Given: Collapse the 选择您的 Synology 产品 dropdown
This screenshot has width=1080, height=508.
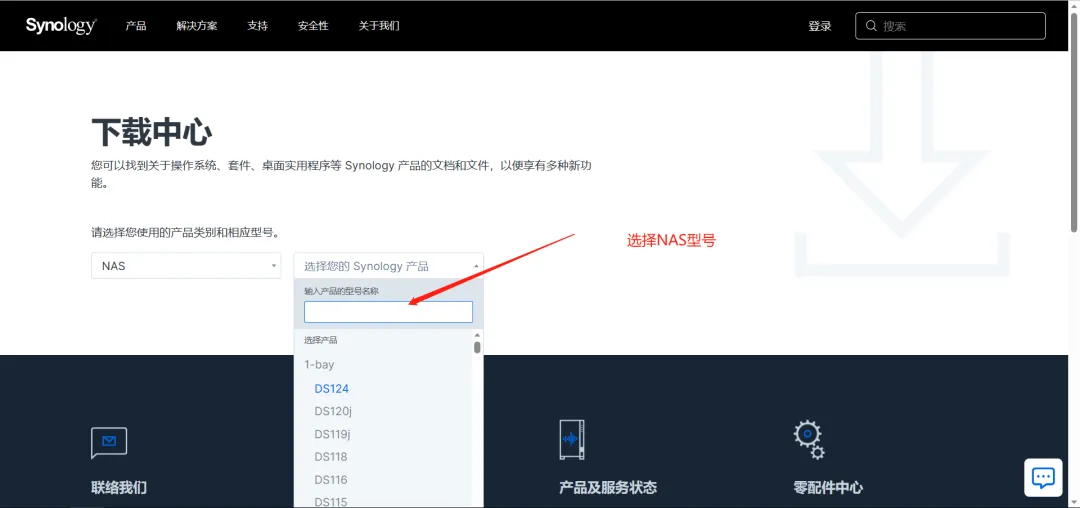Looking at the screenshot, I should click(388, 266).
